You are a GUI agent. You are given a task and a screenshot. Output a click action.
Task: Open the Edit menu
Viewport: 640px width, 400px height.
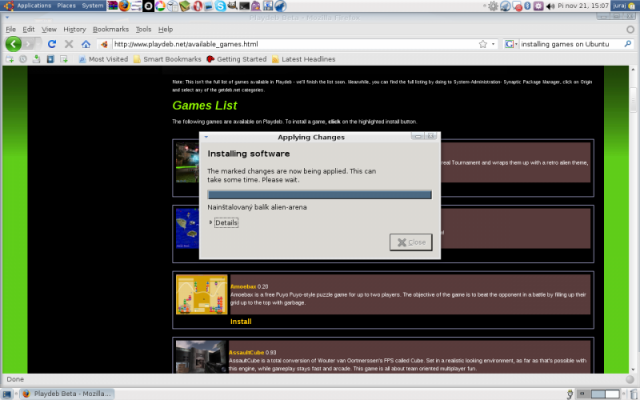click(x=28, y=29)
